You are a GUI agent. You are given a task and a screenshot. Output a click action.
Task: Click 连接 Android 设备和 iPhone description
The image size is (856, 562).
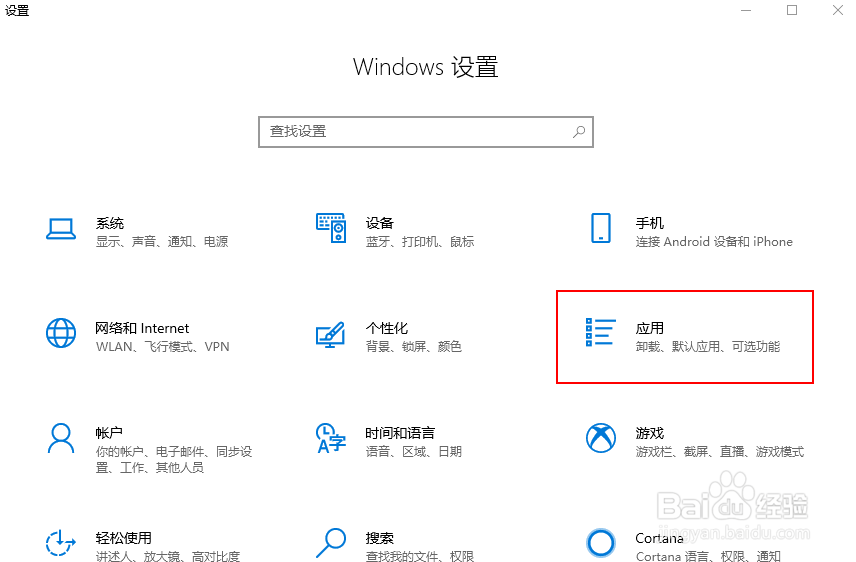click(x=714, y=241)
